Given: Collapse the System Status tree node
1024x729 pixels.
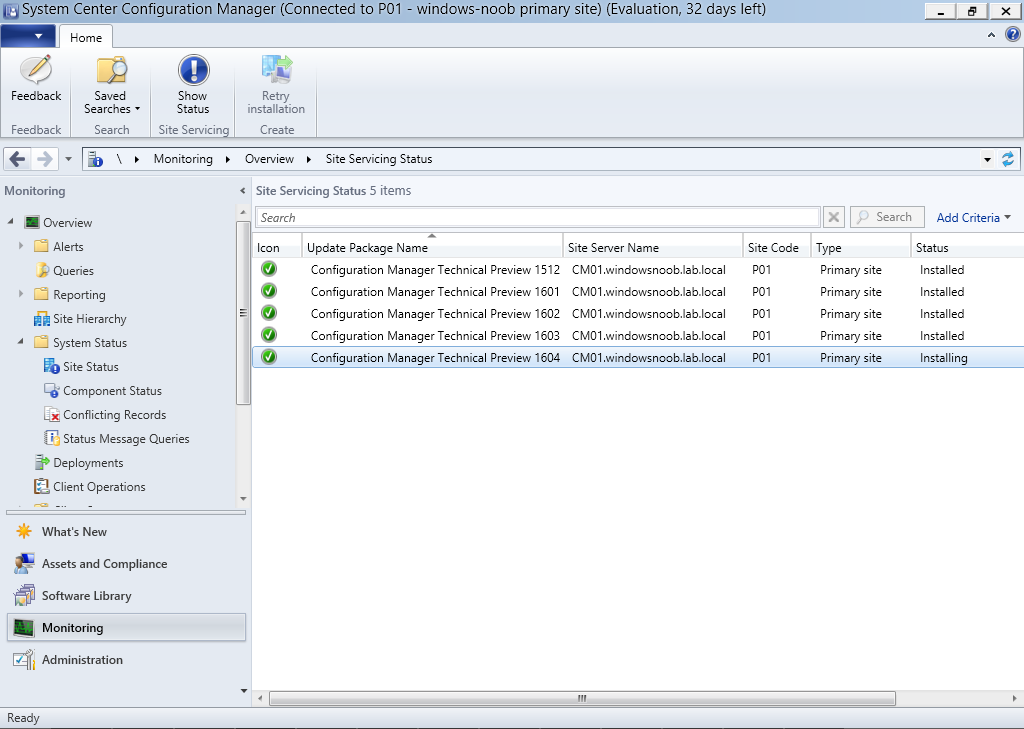Looking at the screenshot, I should (x=21, y=342).
